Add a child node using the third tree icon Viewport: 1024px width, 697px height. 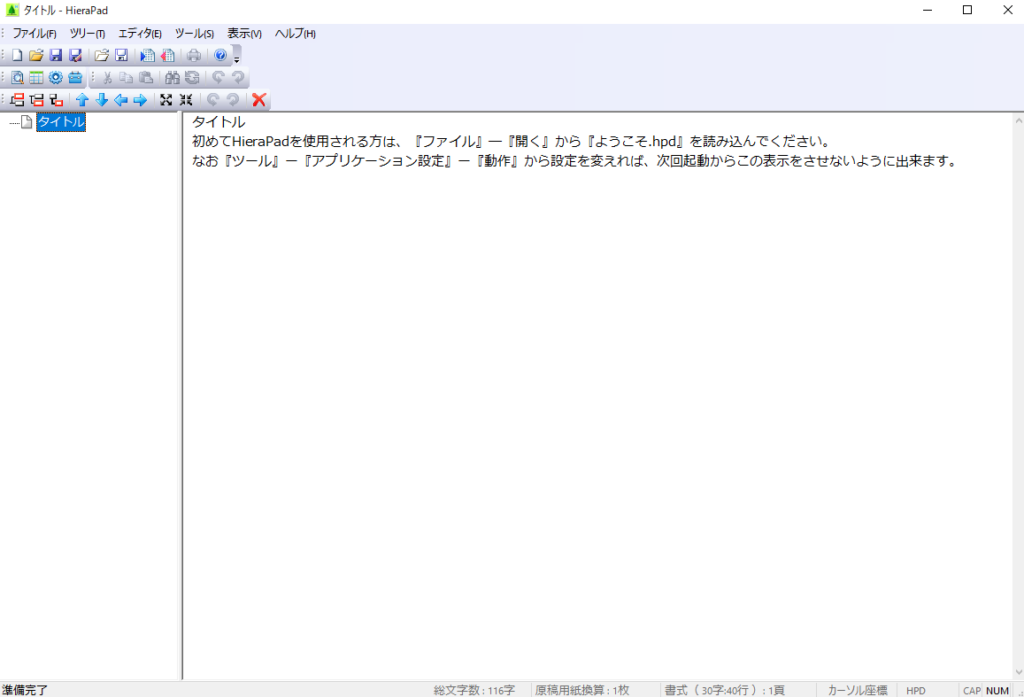(x=56, y=100)
